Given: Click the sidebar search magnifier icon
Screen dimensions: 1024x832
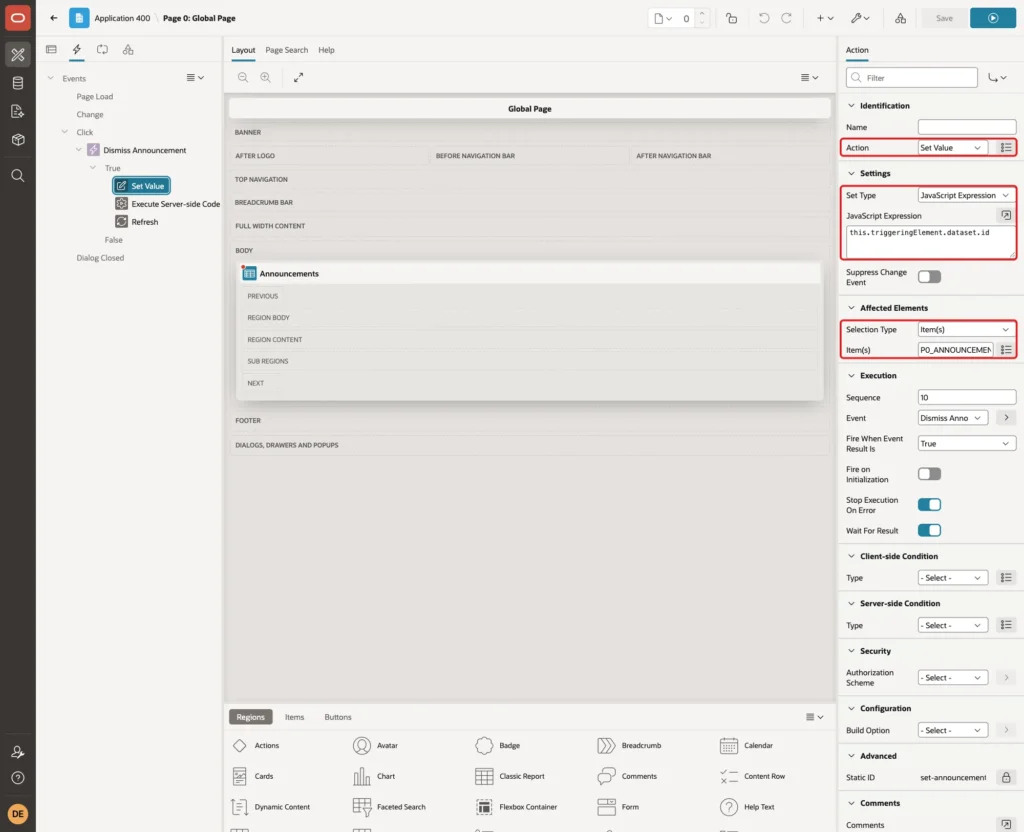Looking at the screenshot, I should pos(18,176).
